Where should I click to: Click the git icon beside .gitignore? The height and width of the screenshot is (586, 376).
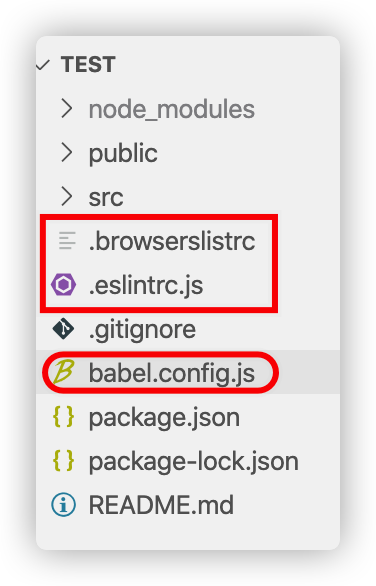(x=63, y=329)
